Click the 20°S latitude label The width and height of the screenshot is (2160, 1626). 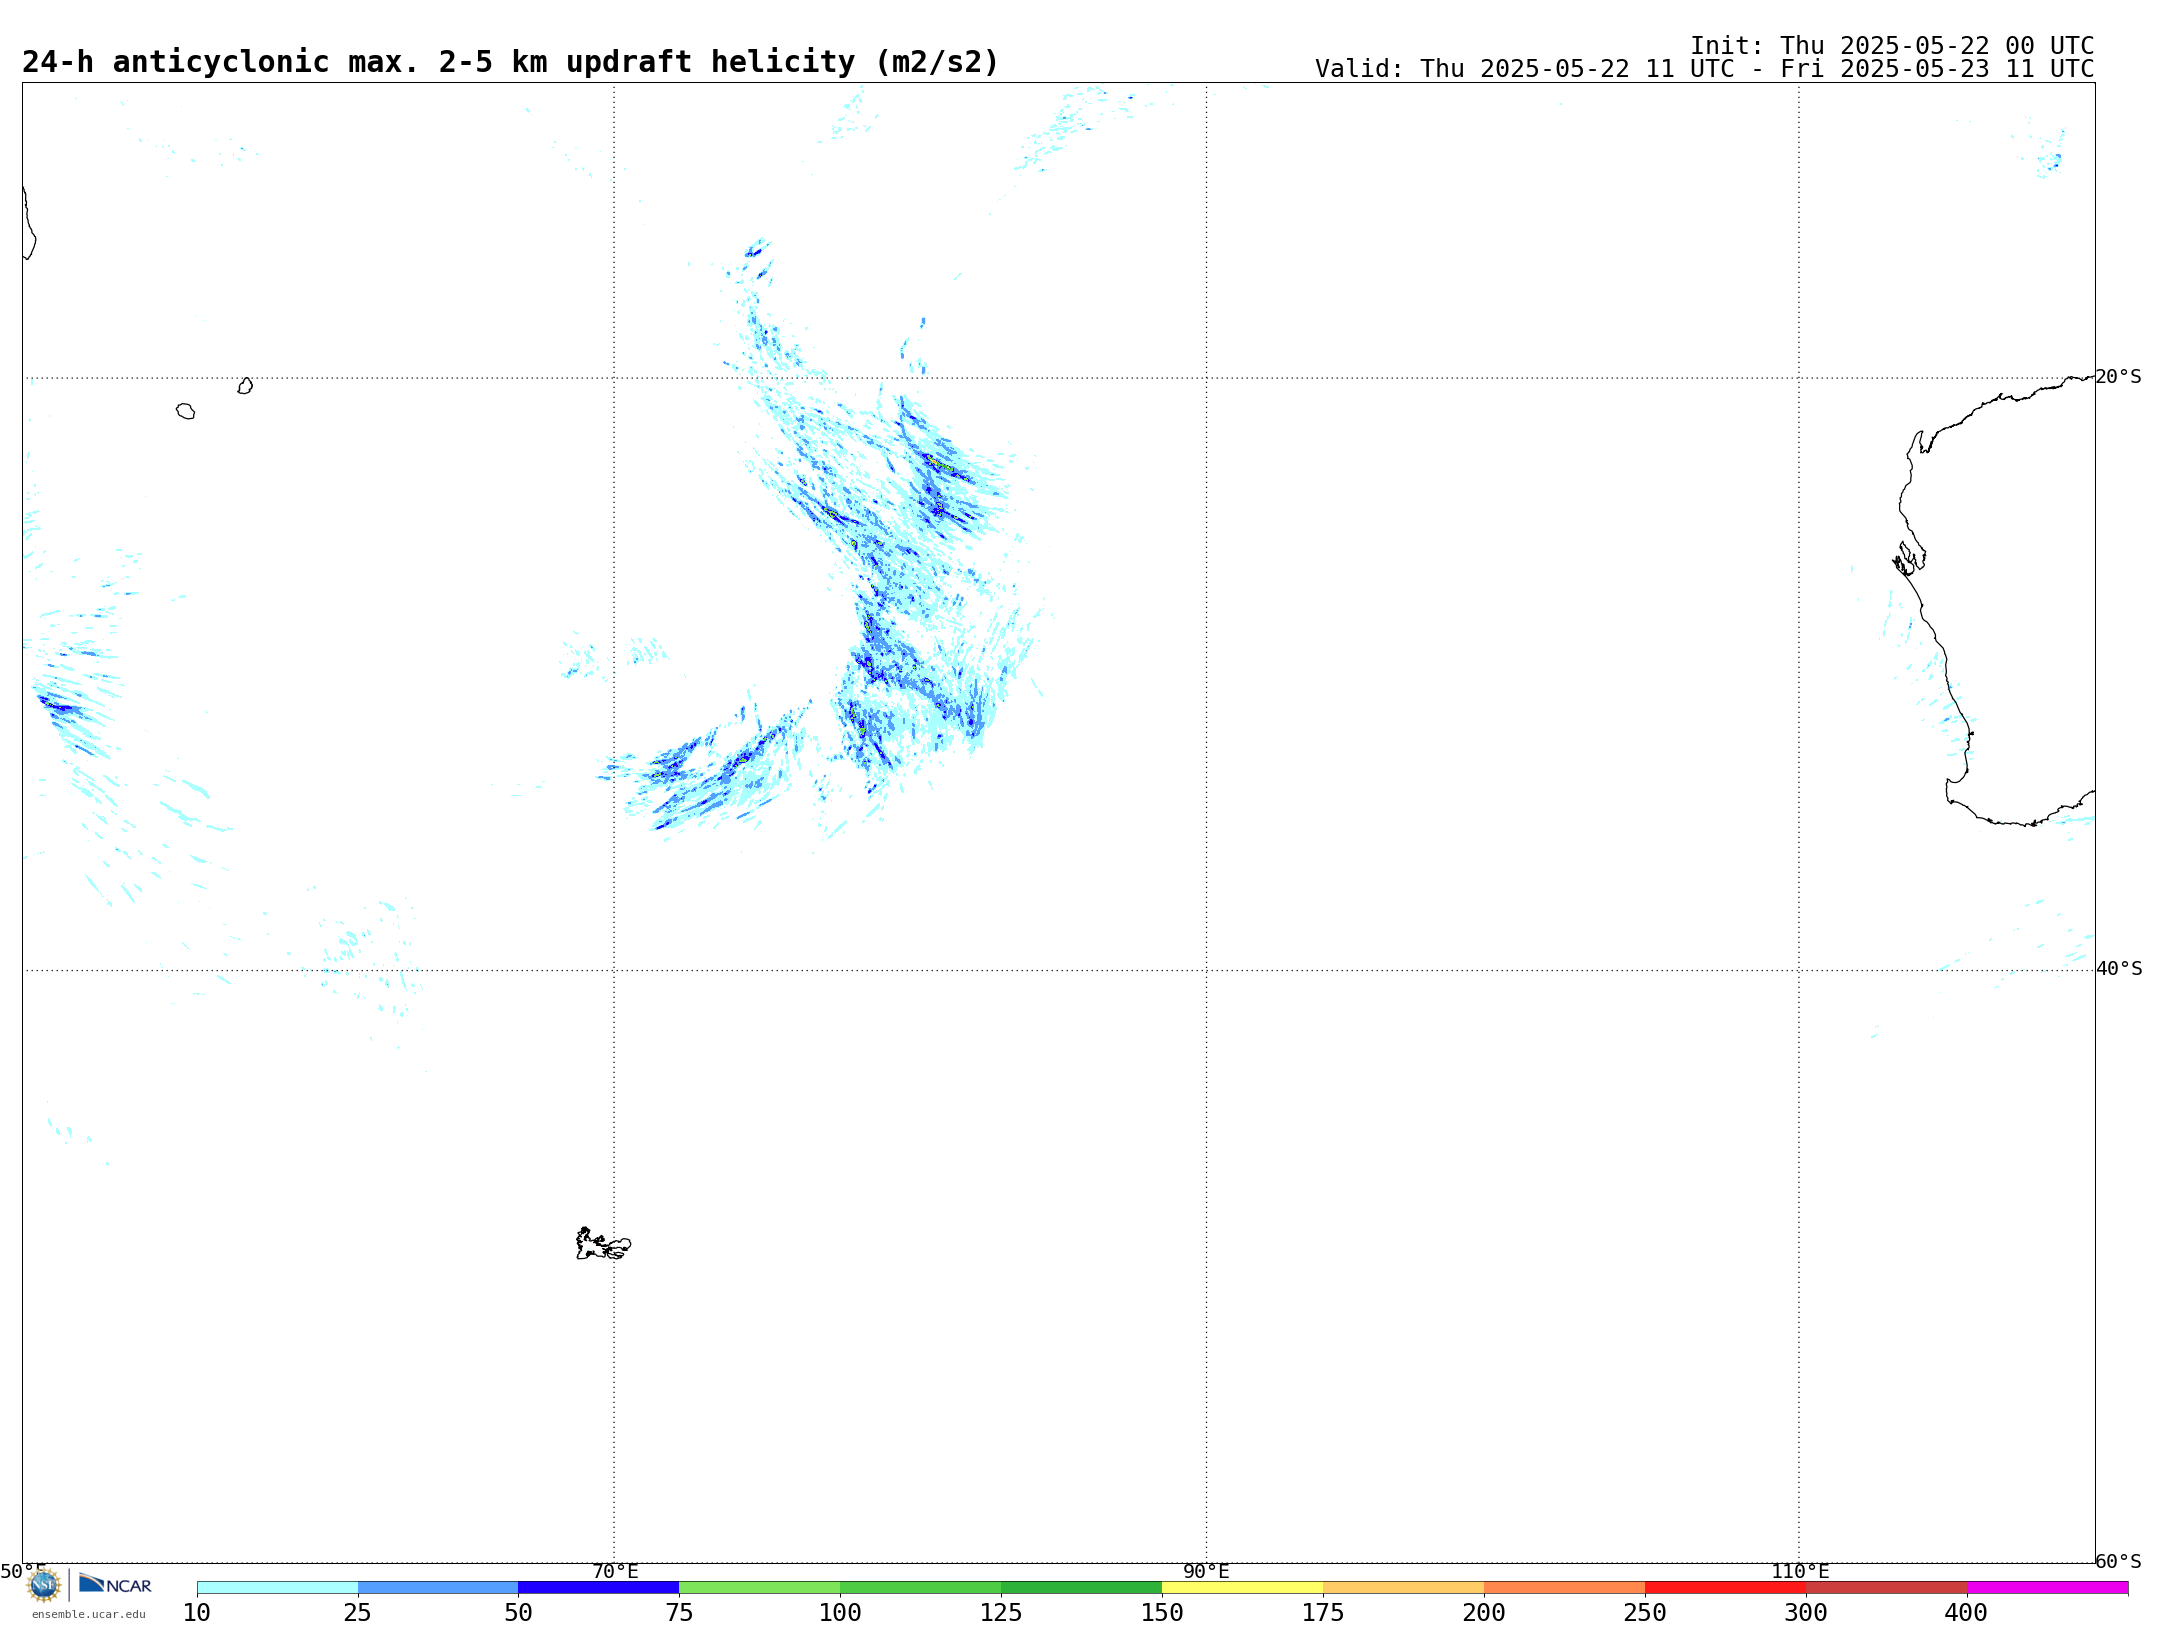pos(2119,377)
